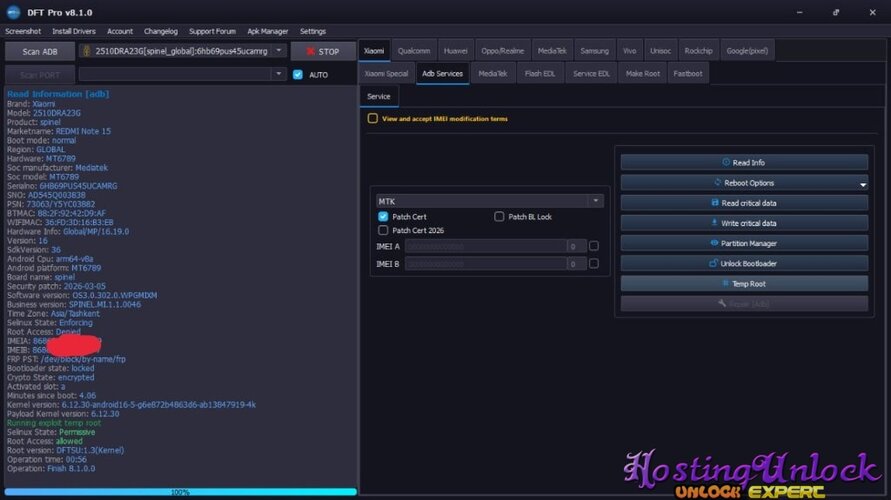Tick the IMEI A checkbox
This screenshot has width=891, height=500.
pyautogui.click(x=594, y=246)
